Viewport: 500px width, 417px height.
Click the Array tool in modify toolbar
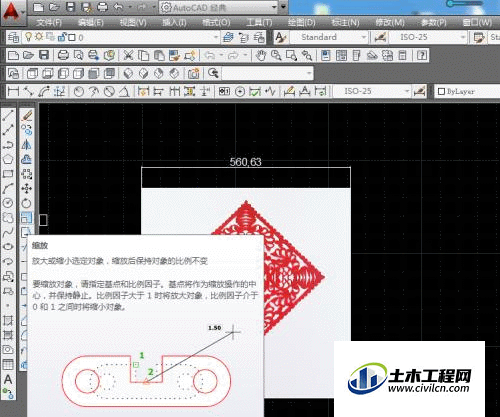[x=27, y=174]
